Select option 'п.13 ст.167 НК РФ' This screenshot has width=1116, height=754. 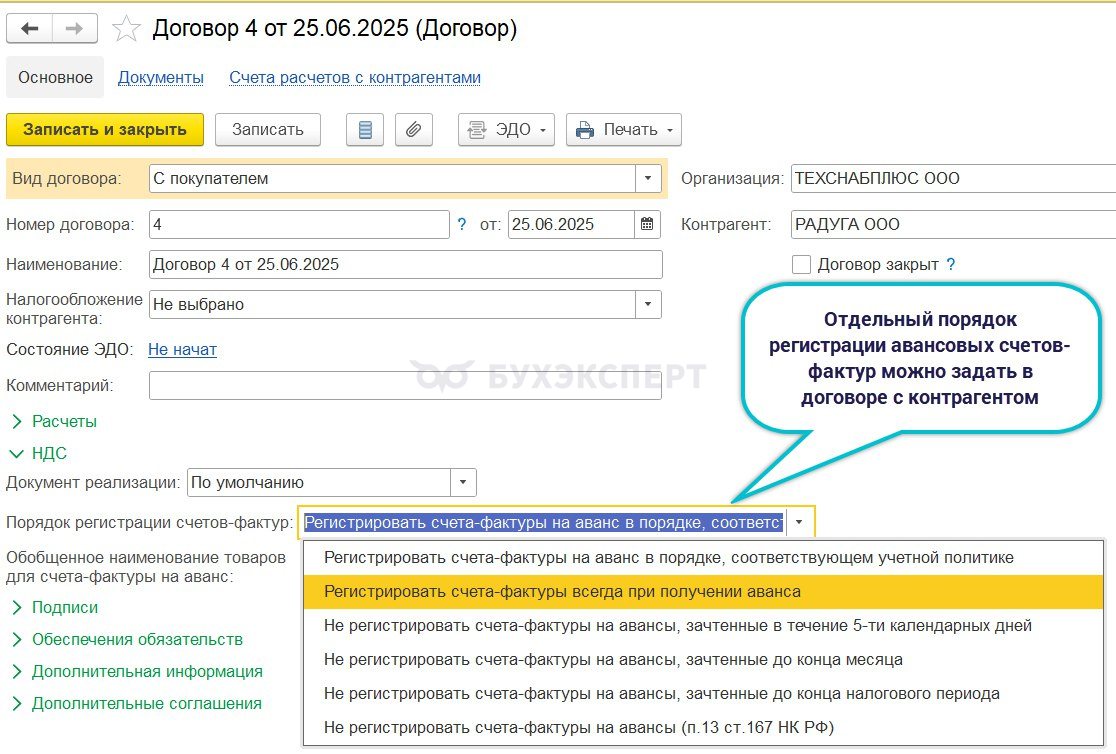pos(703,728)
